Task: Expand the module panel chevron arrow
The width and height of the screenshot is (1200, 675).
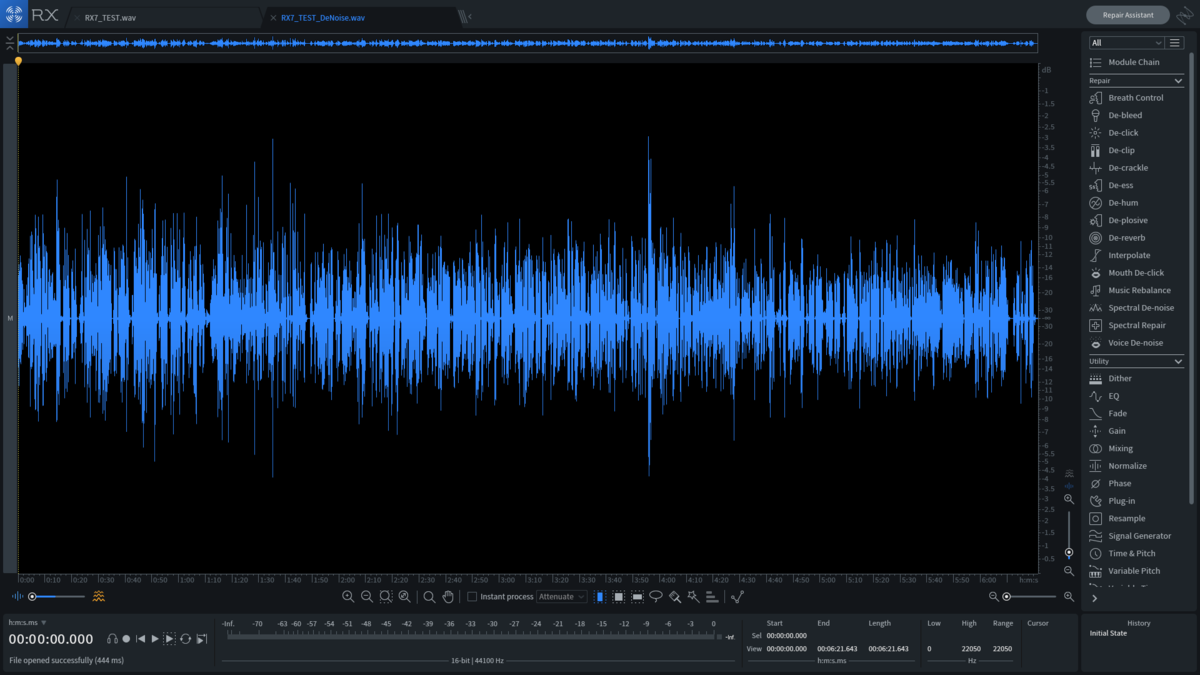Action: tap(1095, 598)
